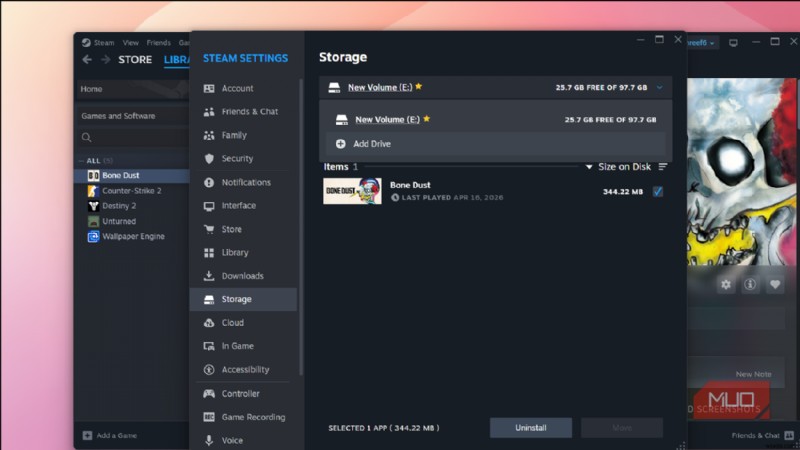Click the settings window resize grip
Image resolution: width=800 pixels, height=450 pixels.
(x=681, y=445)
